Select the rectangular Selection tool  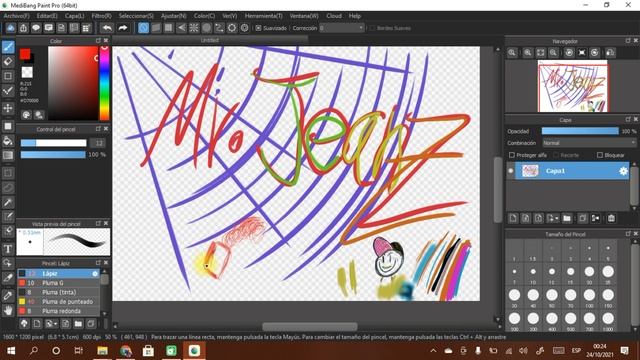(8, 173)
